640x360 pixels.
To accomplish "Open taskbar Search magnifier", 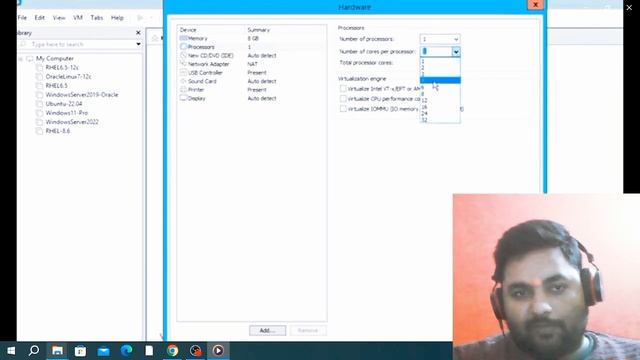I will [34, 351].
